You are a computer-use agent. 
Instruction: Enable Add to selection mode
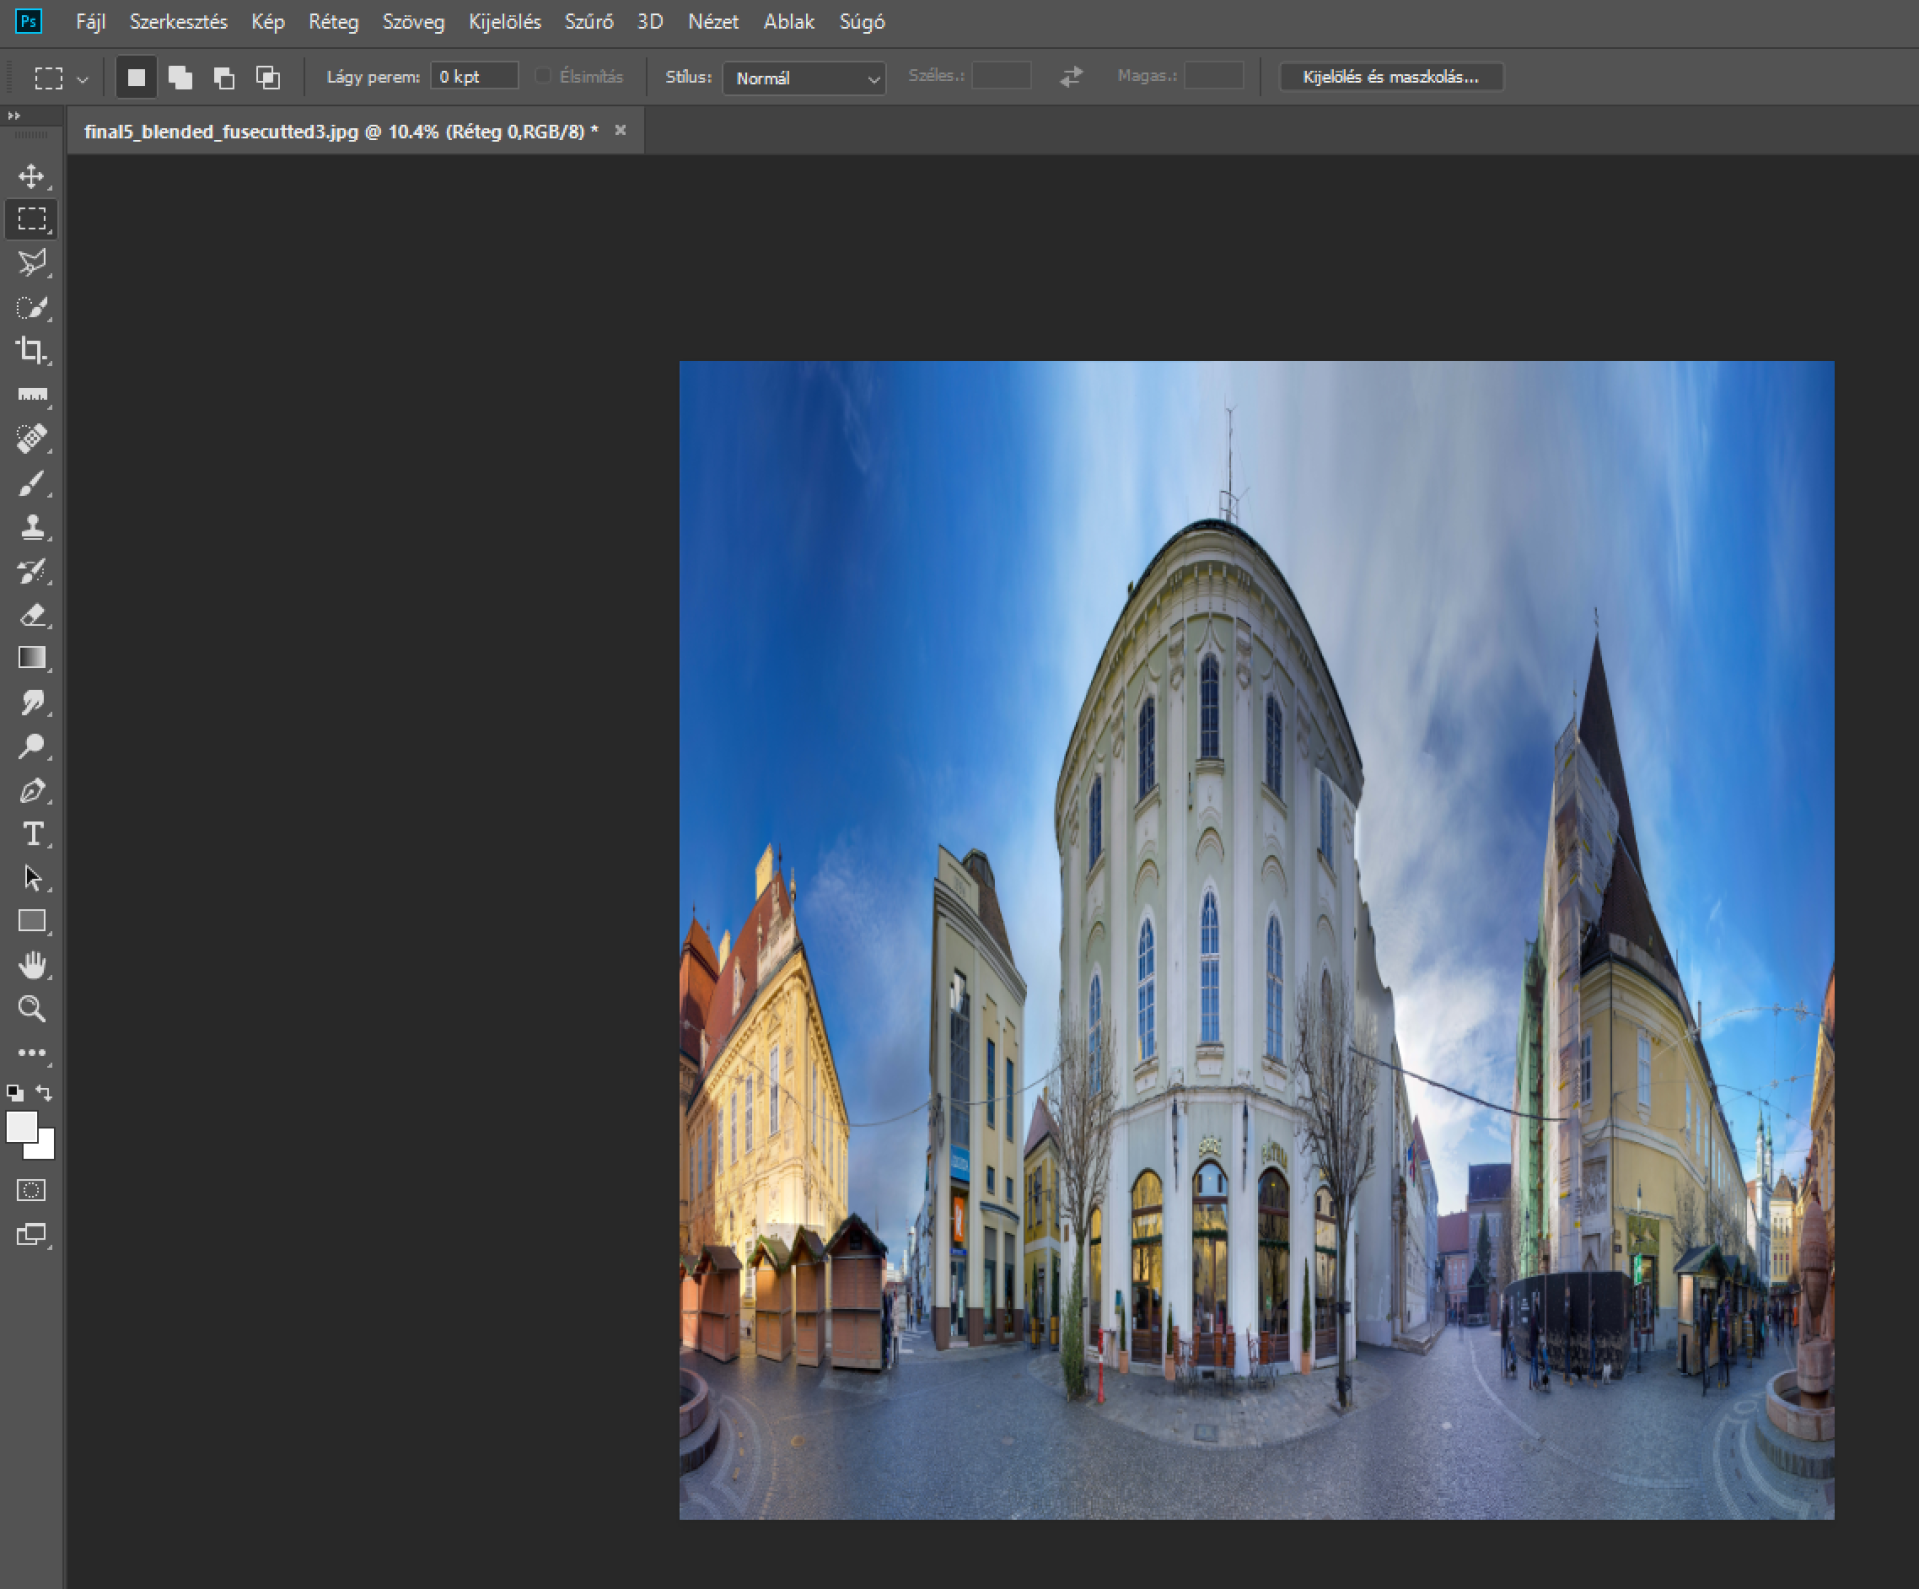tap(180, 77)
